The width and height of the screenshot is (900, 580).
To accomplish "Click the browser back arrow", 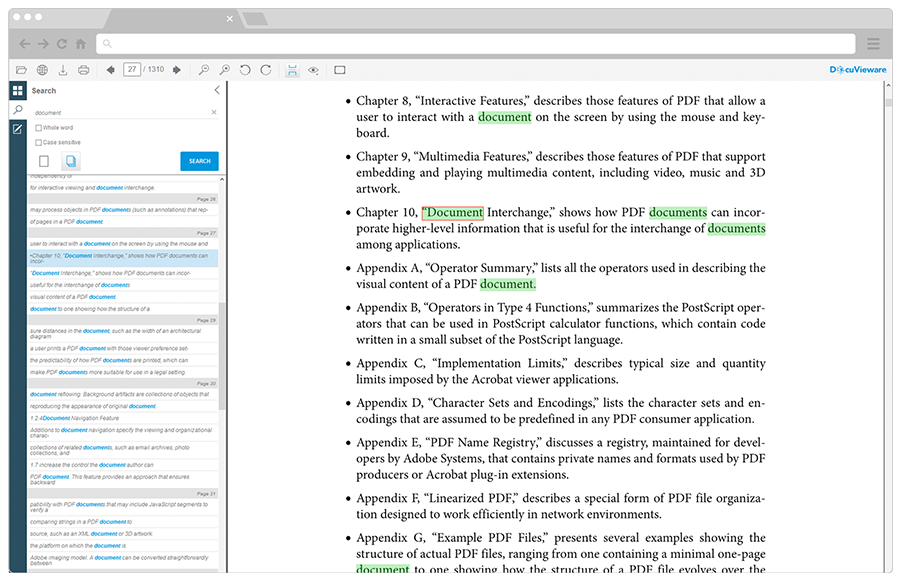I will point(25,44).
